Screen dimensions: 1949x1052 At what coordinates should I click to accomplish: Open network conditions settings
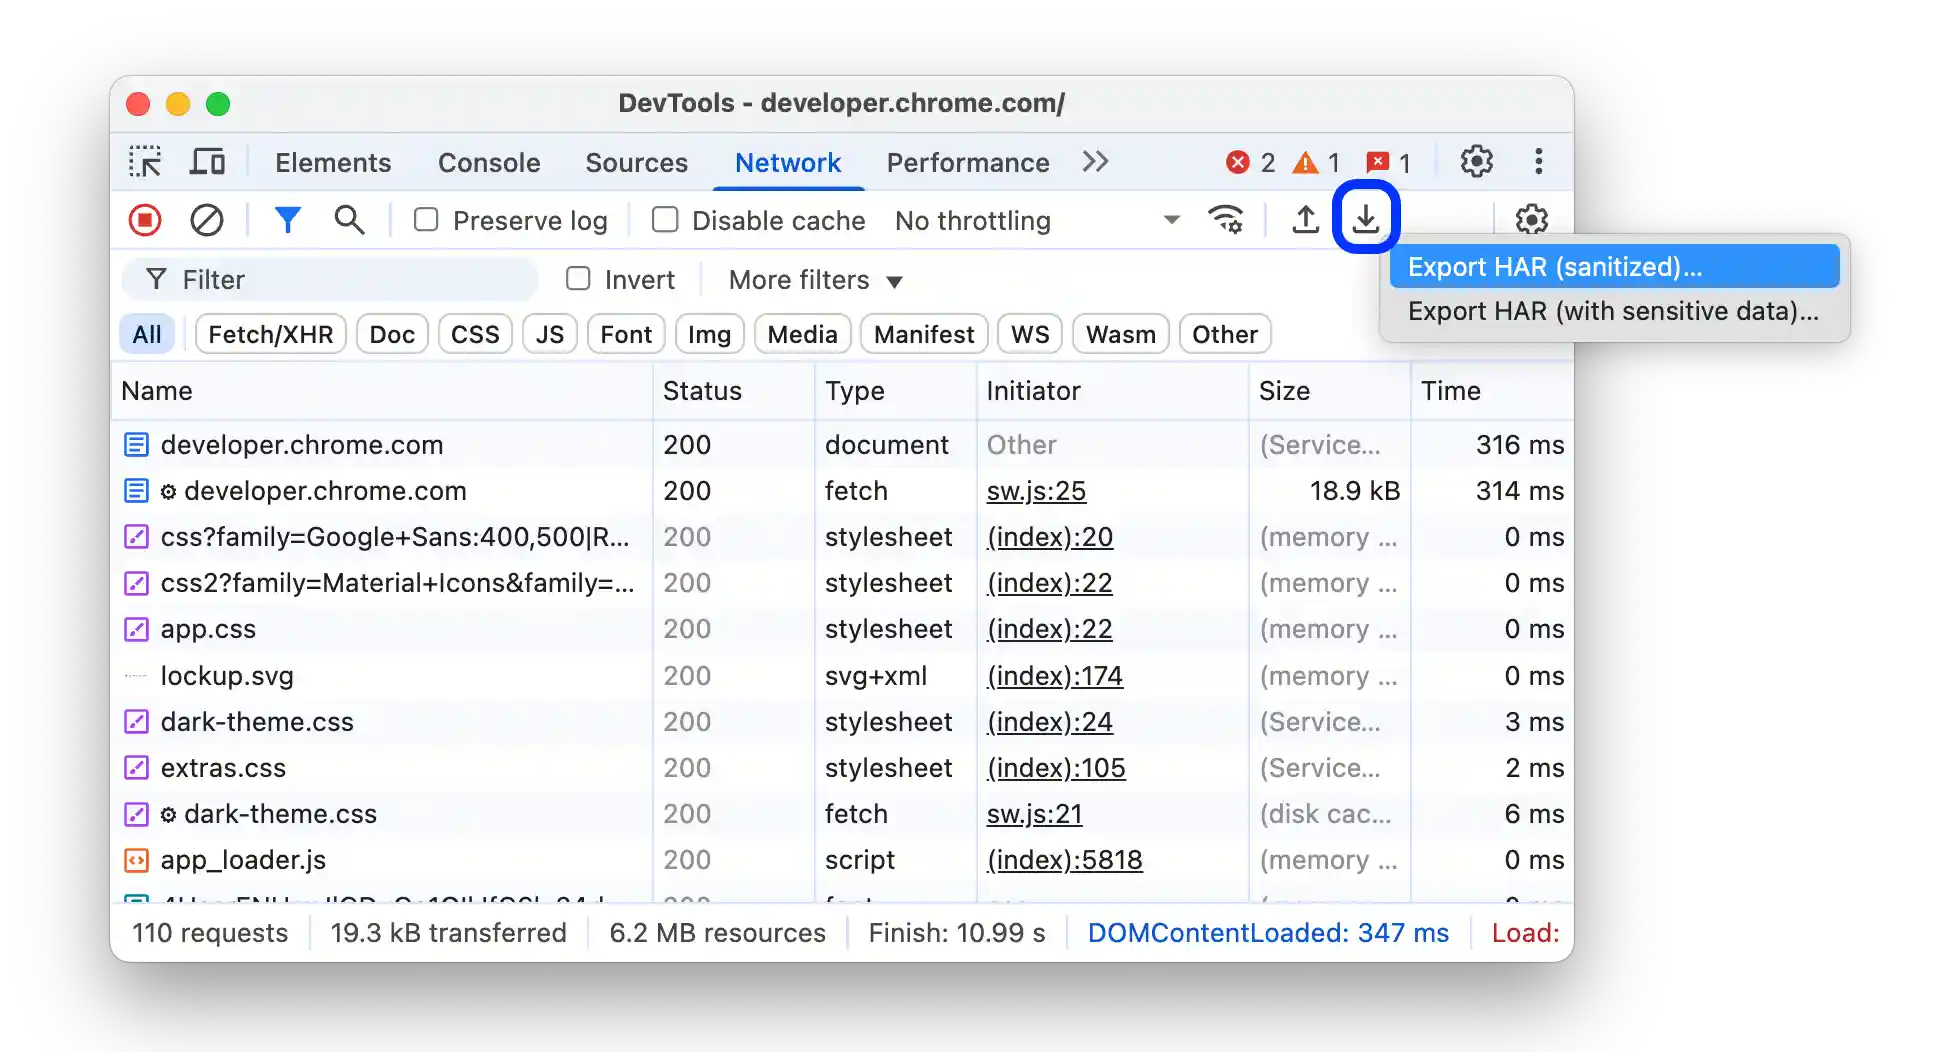[x=1227, y=220]
